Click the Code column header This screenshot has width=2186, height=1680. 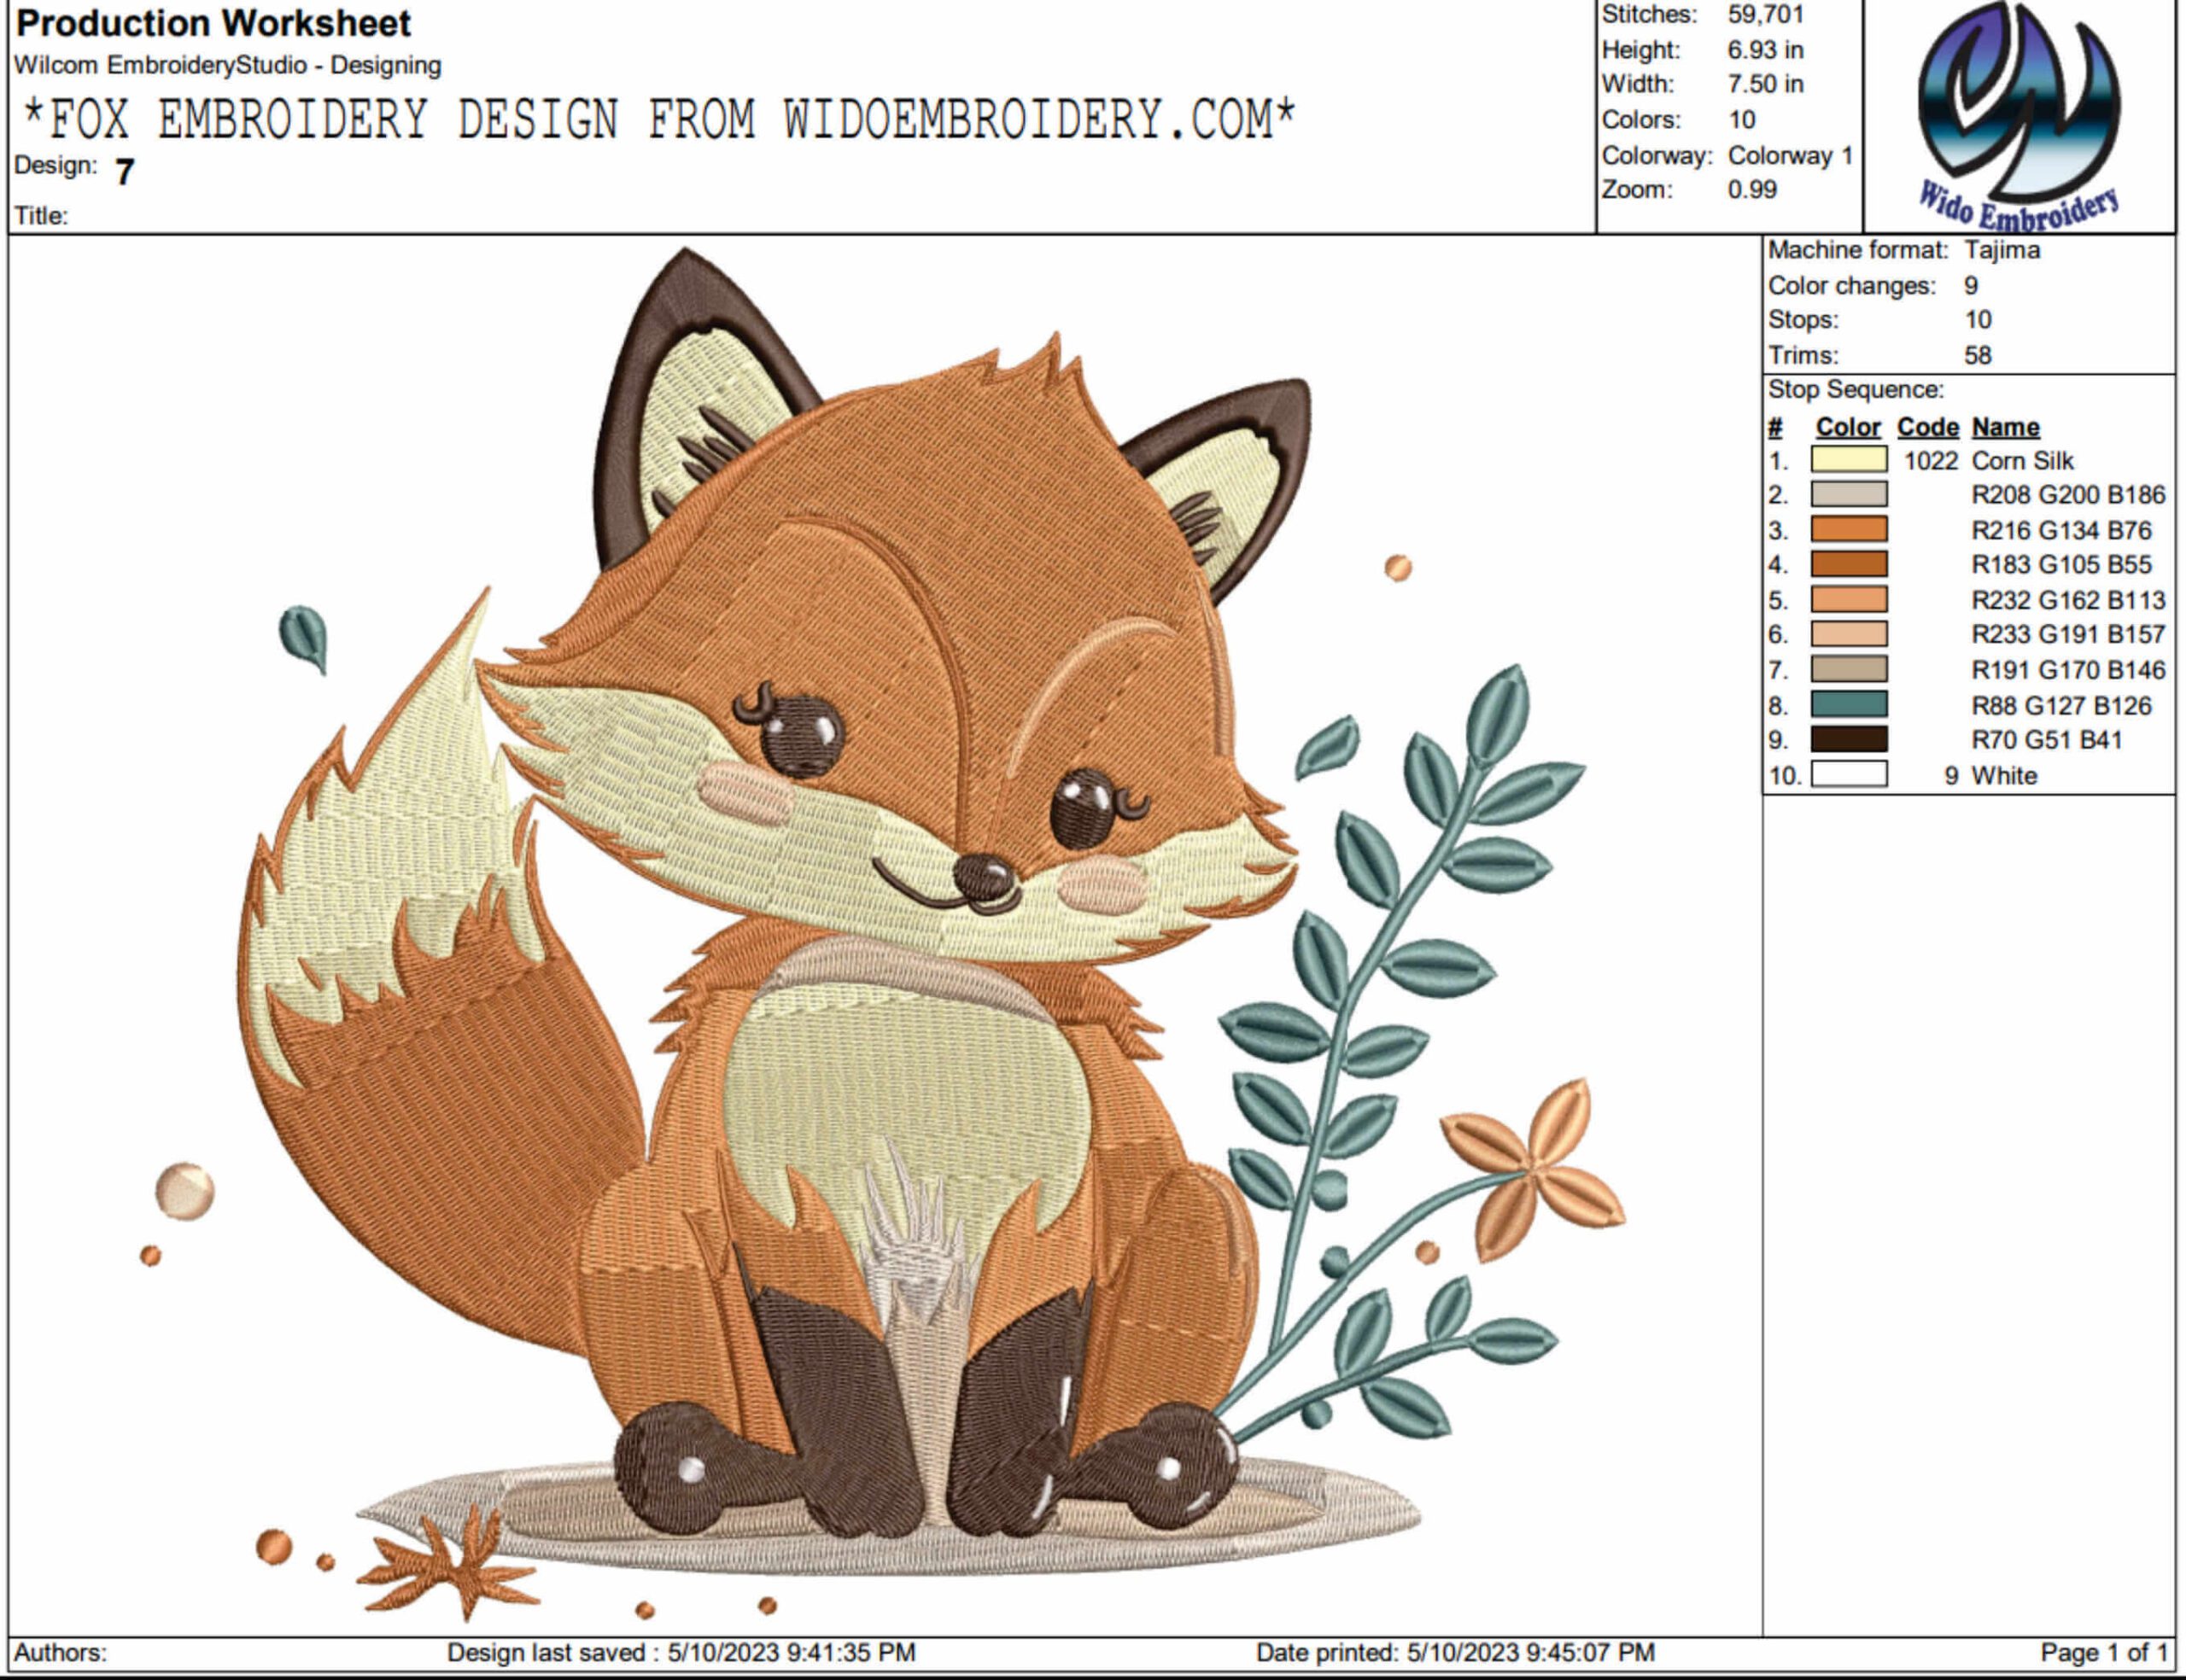[x=1928, y=427]
